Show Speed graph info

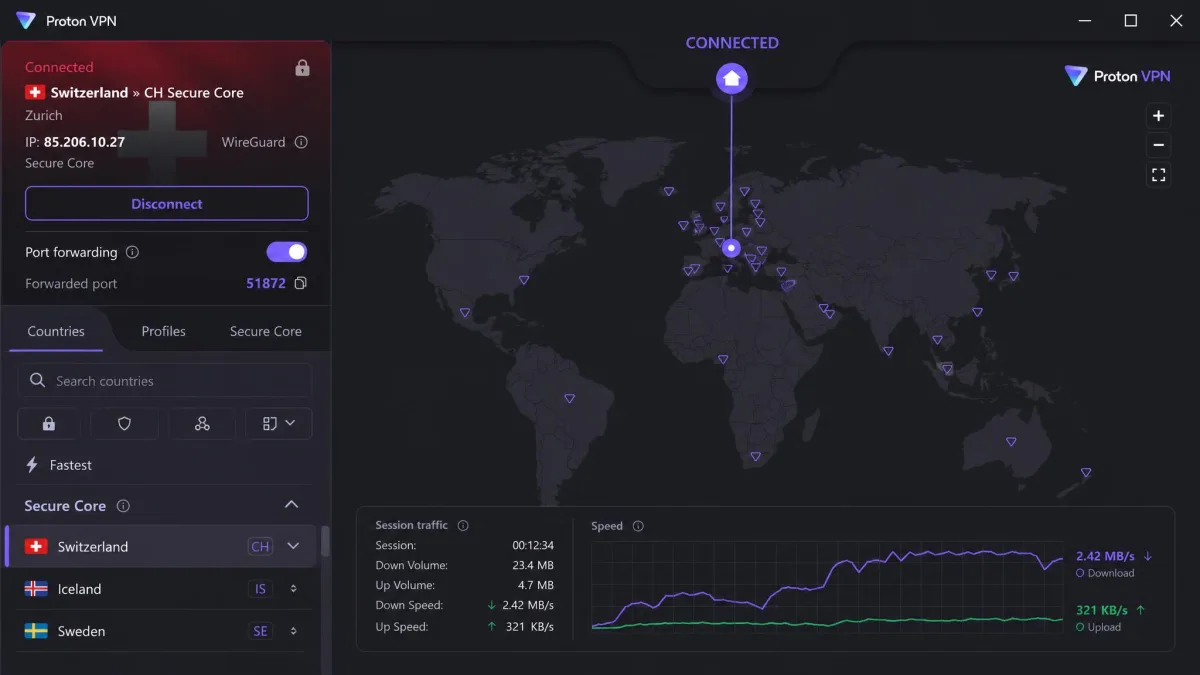pos(638,526)
